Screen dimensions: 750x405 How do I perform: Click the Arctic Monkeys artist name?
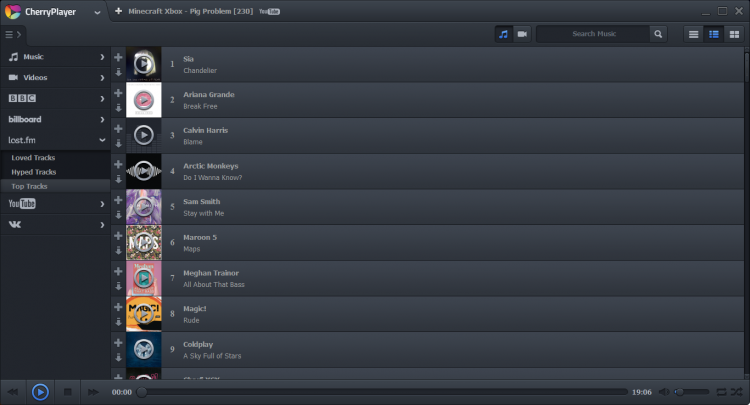tap(210, 166)
